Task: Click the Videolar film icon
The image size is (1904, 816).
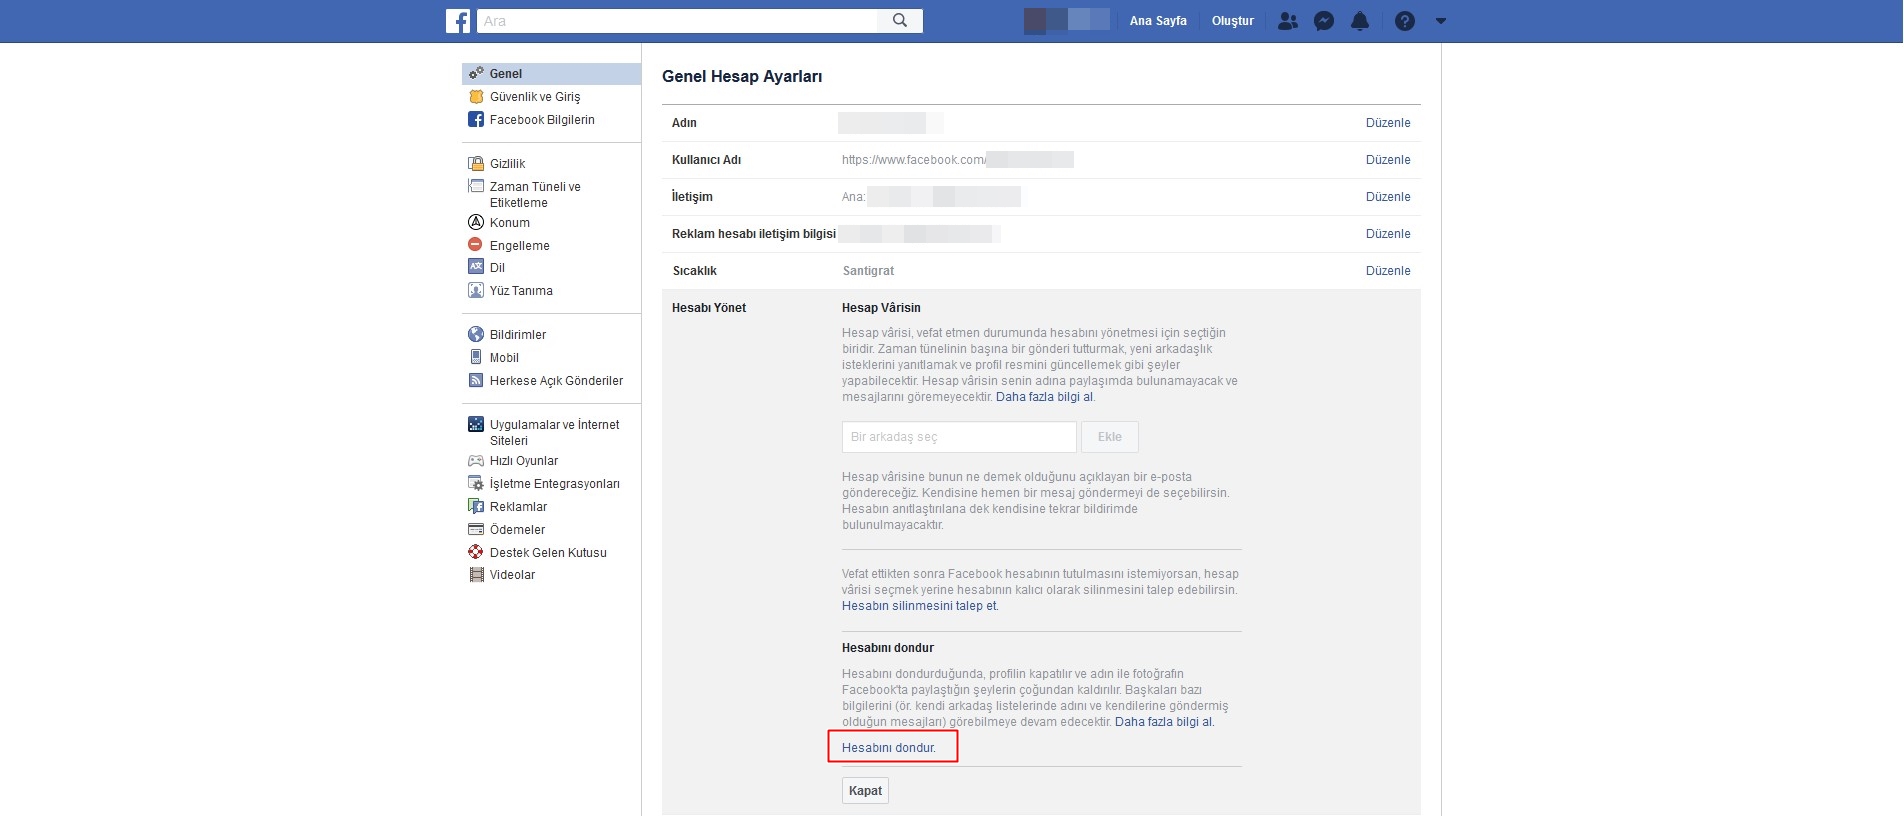Action: (x=476, y=575)
